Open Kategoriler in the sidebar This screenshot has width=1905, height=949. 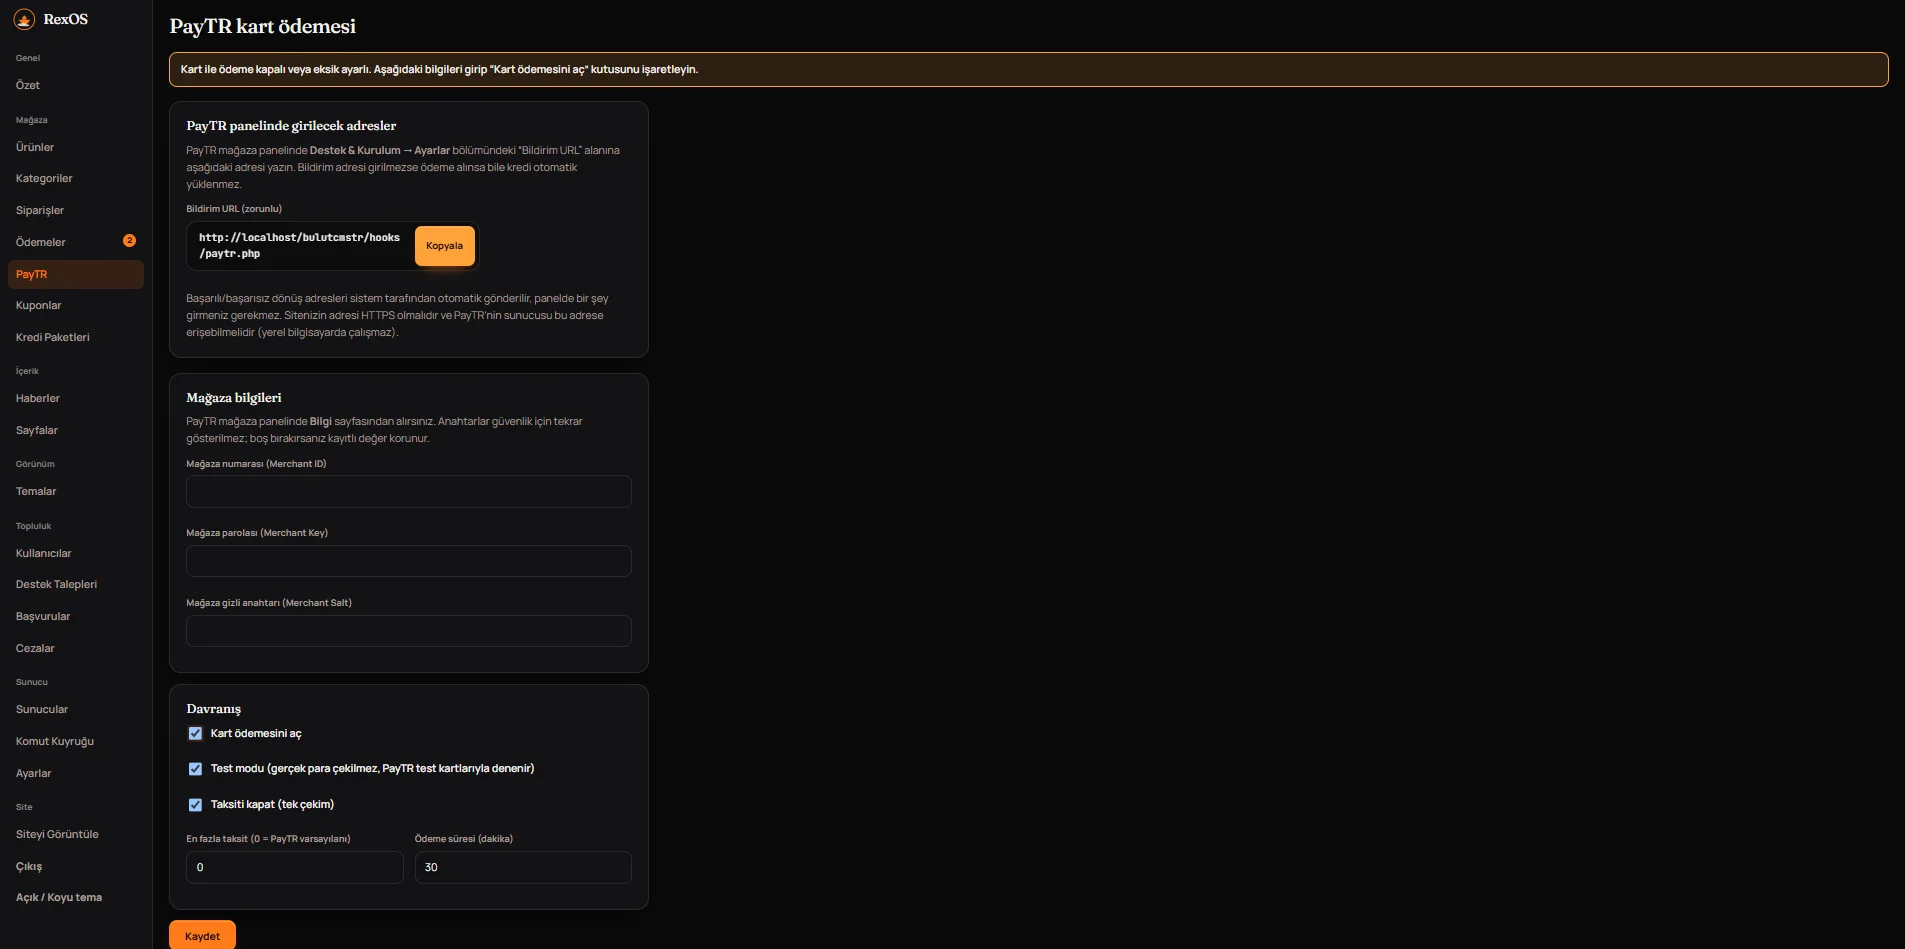(x=76, y=178)
